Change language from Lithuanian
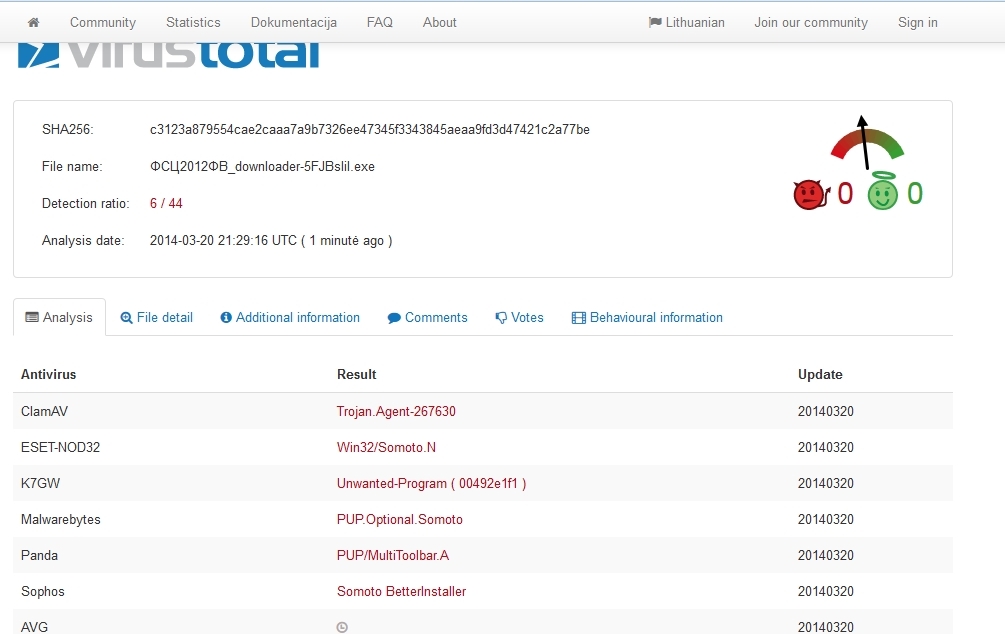The height and width of the screenshot is (634, 1005). [686, 22]
